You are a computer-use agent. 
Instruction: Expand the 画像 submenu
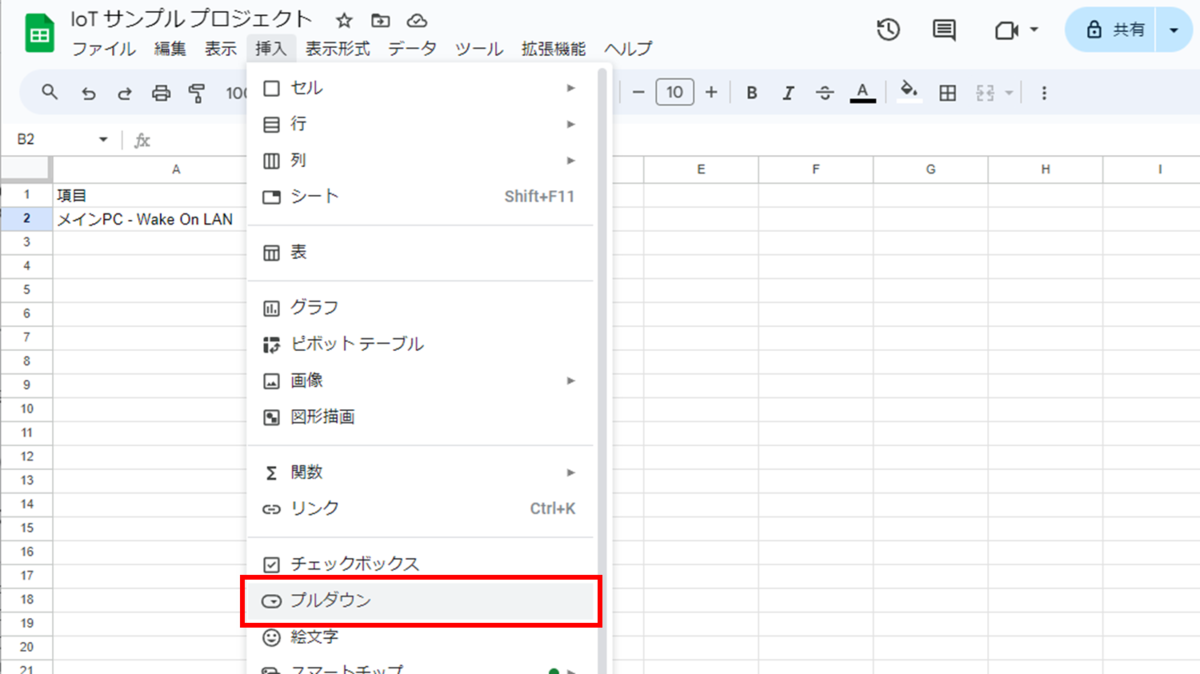[421, 380]
